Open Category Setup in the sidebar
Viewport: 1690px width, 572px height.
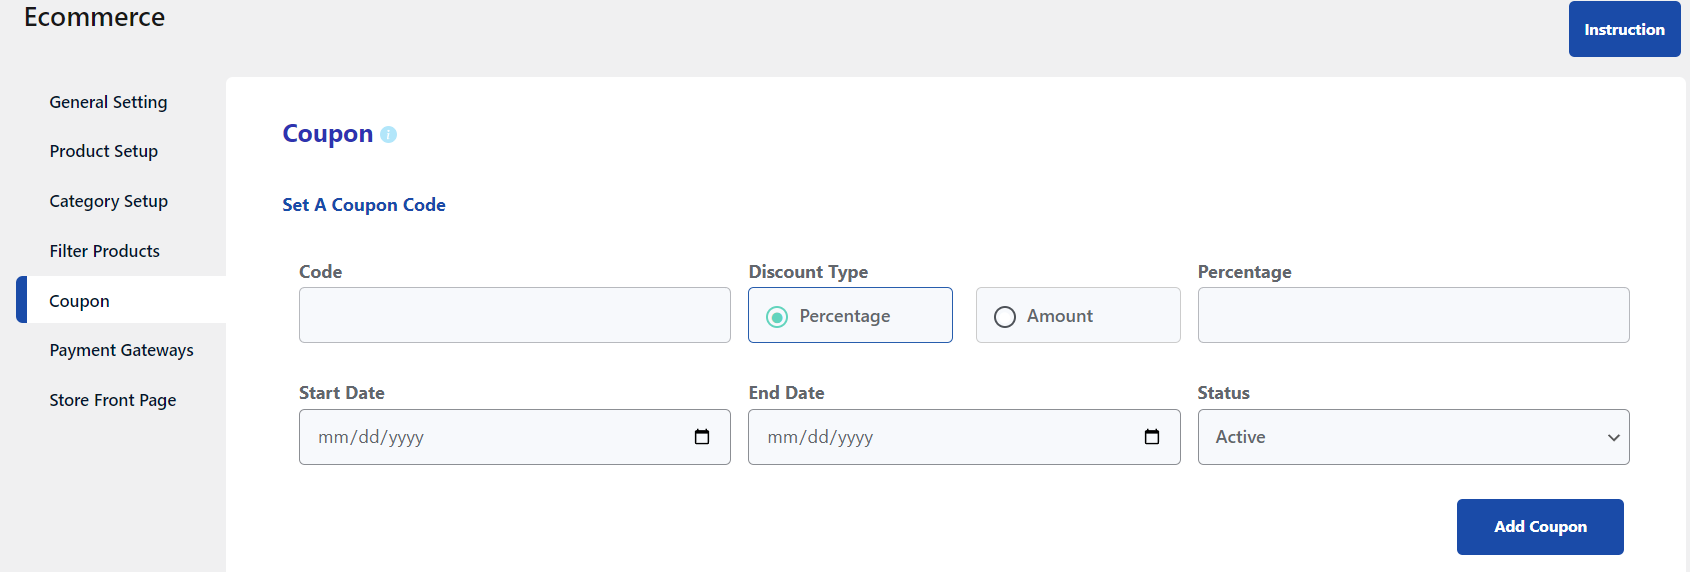[109, 201]
